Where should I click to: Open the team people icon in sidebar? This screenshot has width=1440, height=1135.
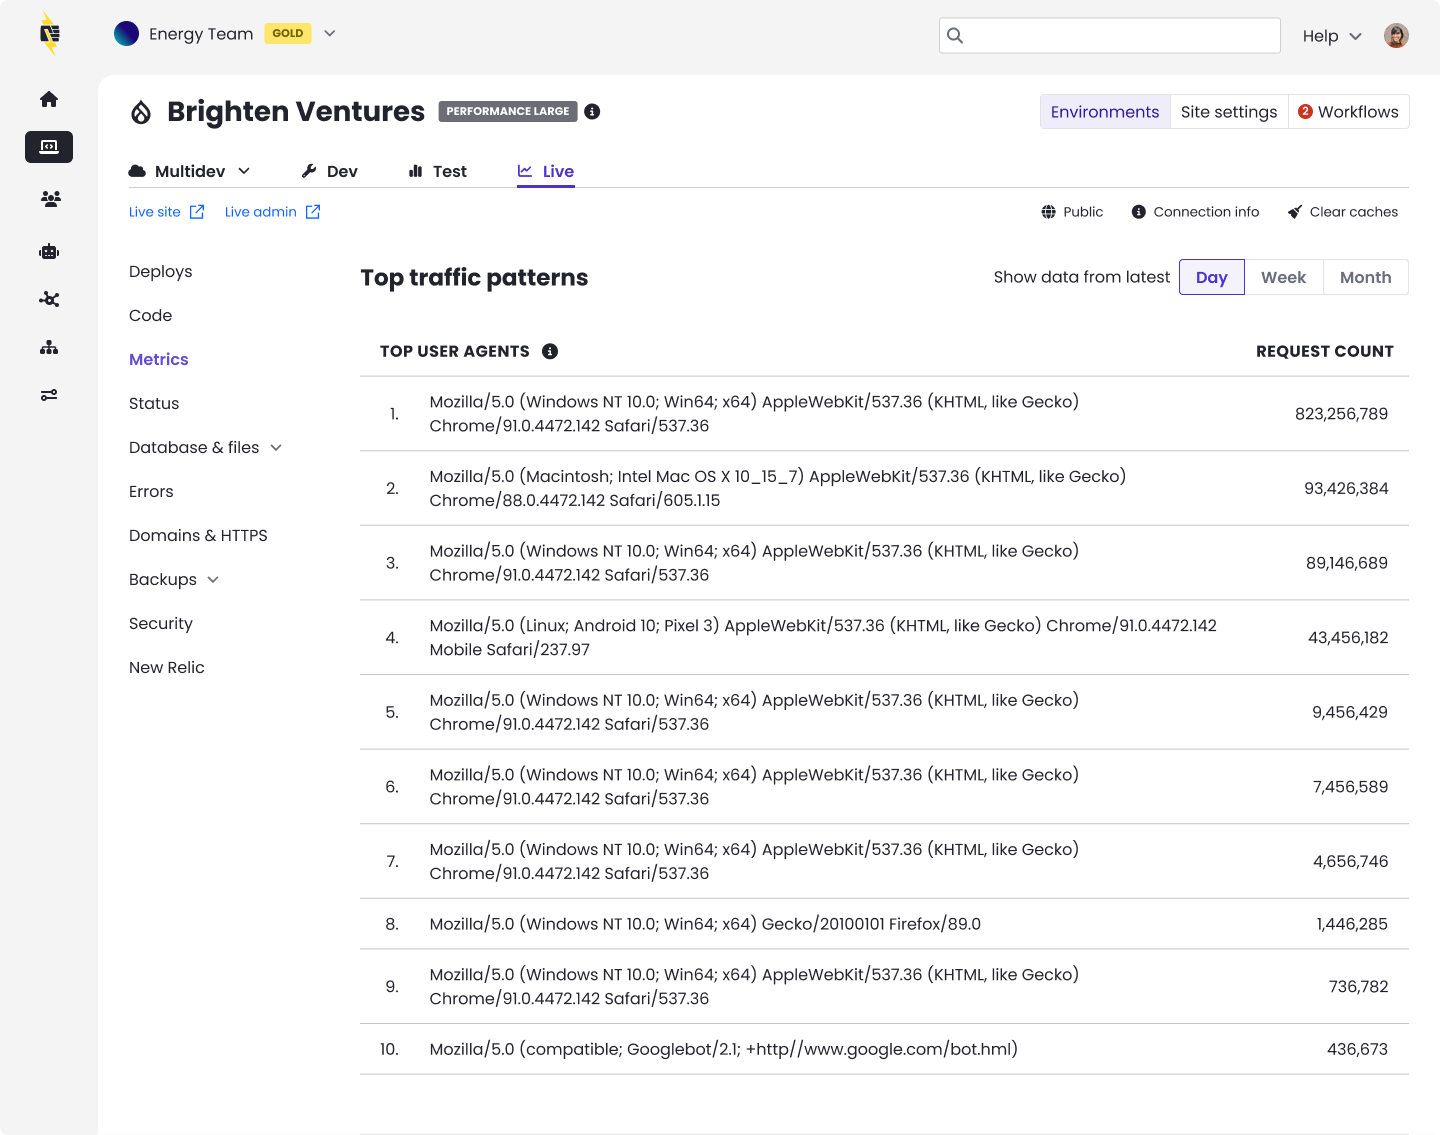click(50, 199)
